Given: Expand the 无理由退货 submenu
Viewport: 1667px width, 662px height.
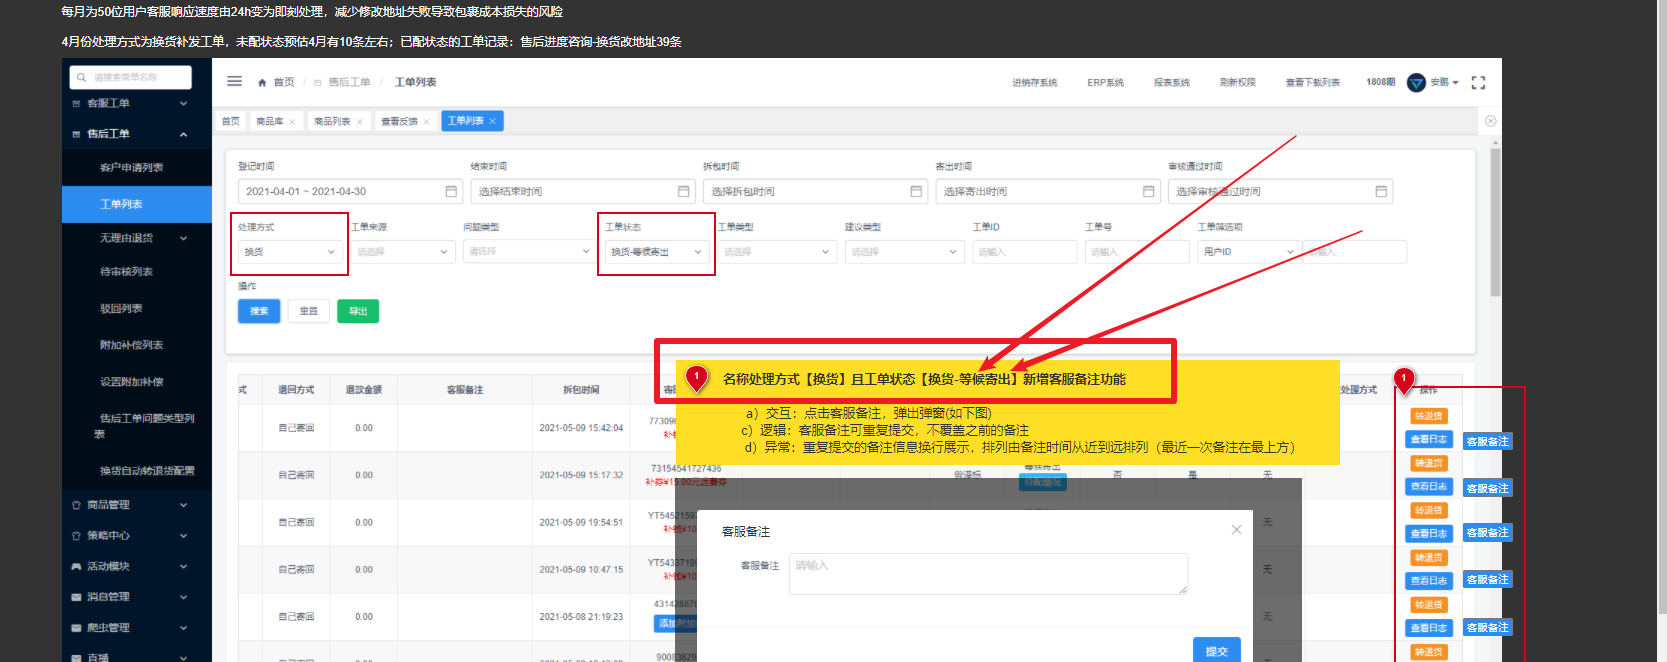Looking at the screenshot, I should 183,238.
